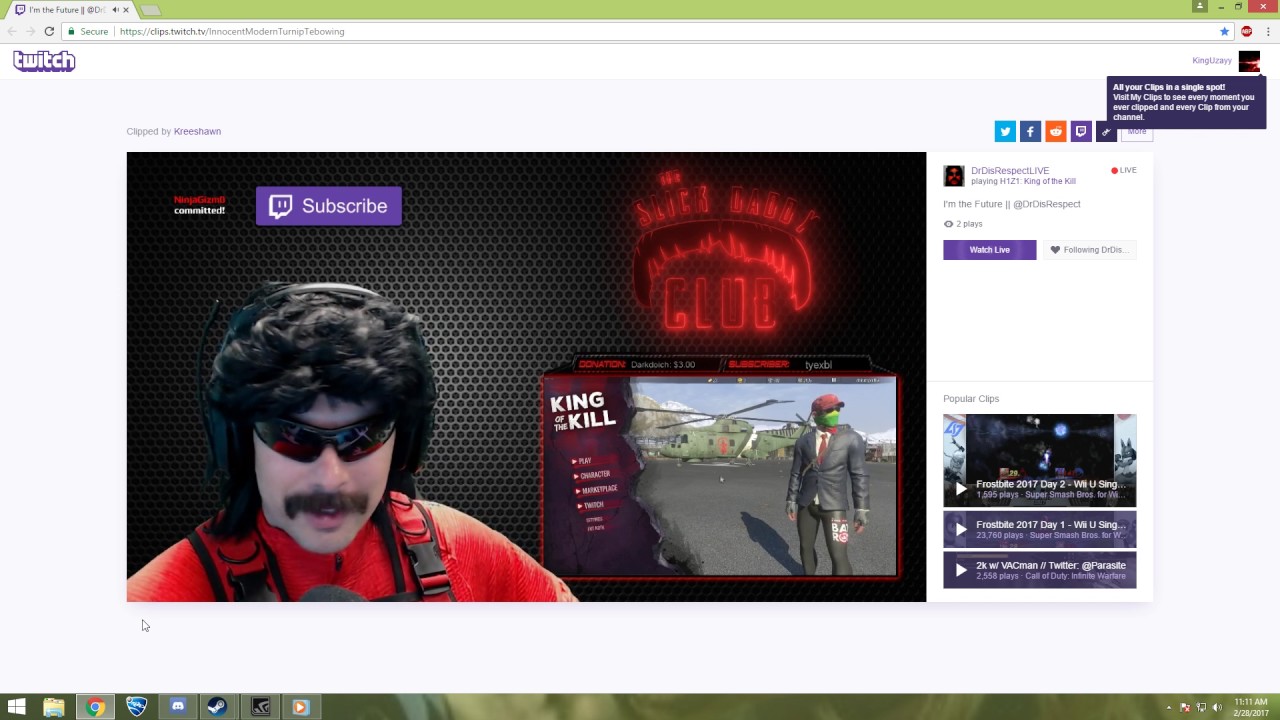Close the I'm the Future tab

126,10
